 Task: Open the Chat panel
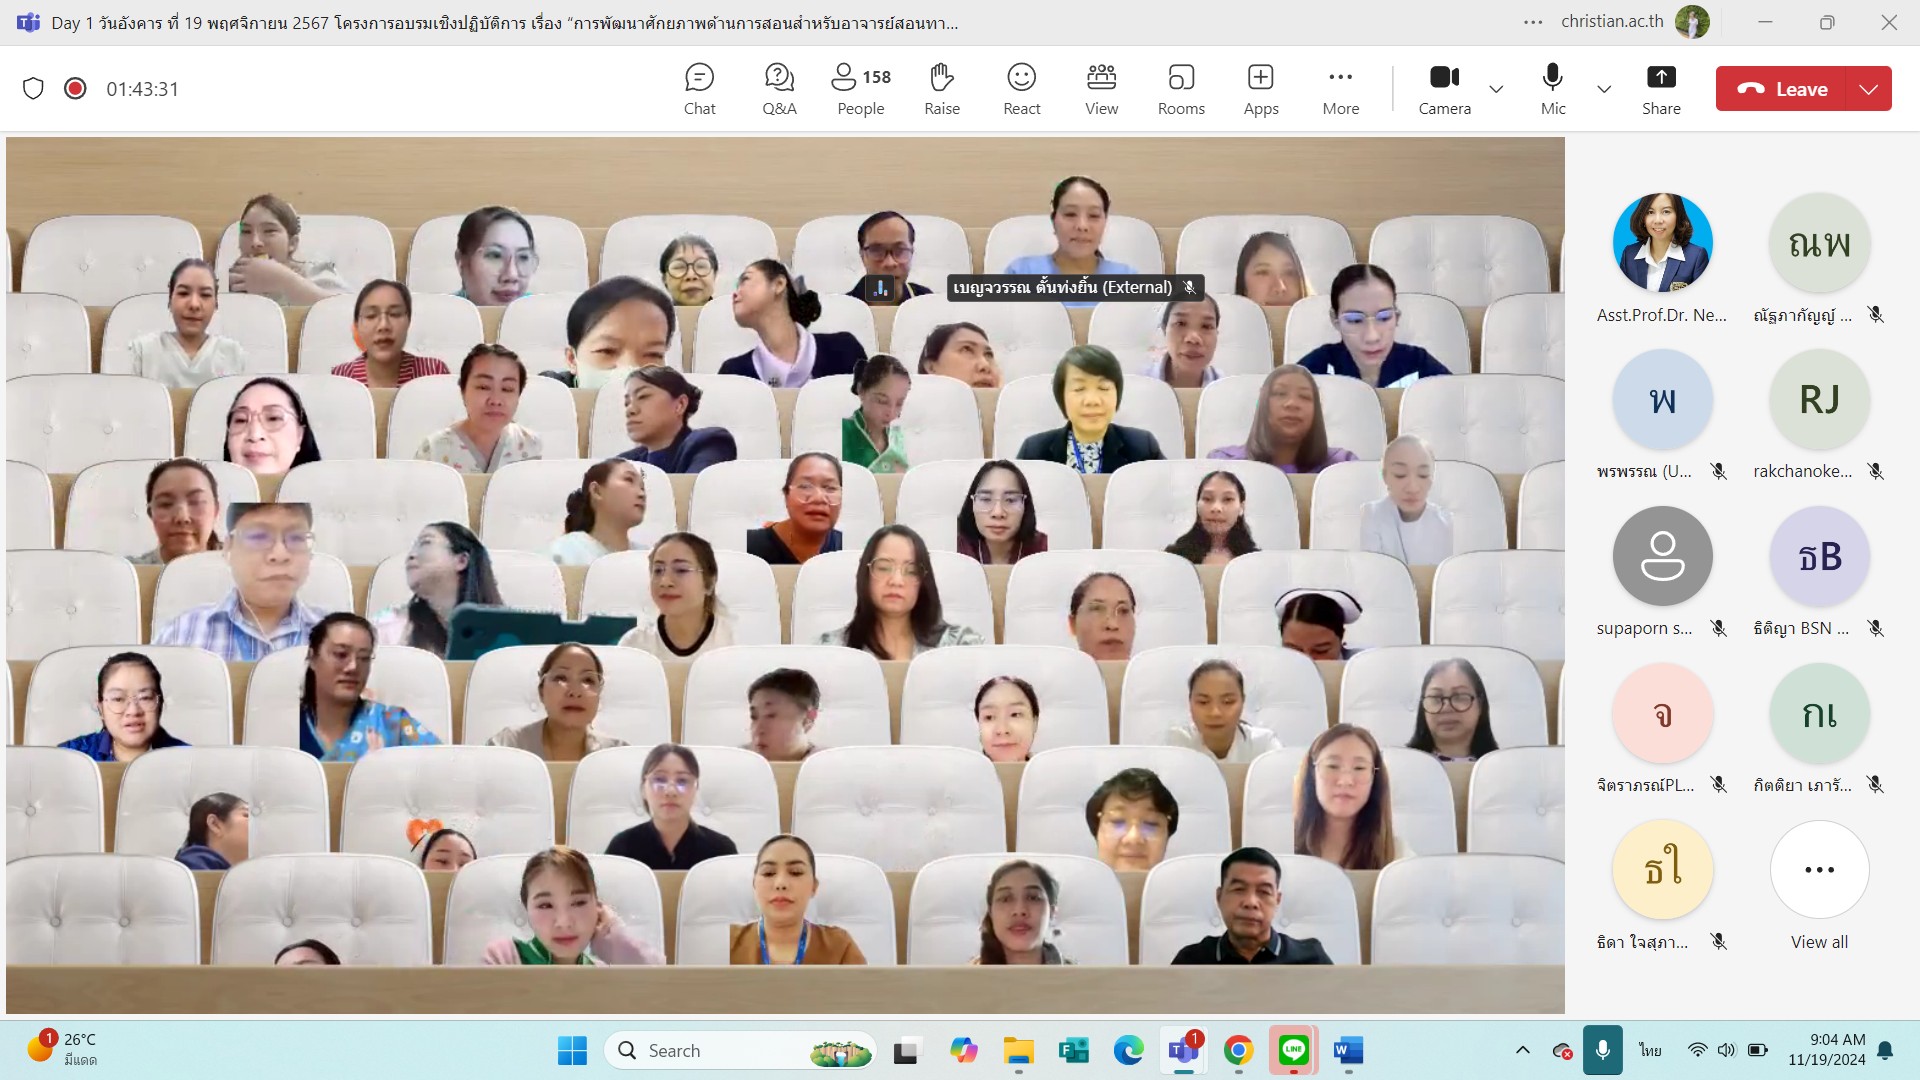pos(699,89)
